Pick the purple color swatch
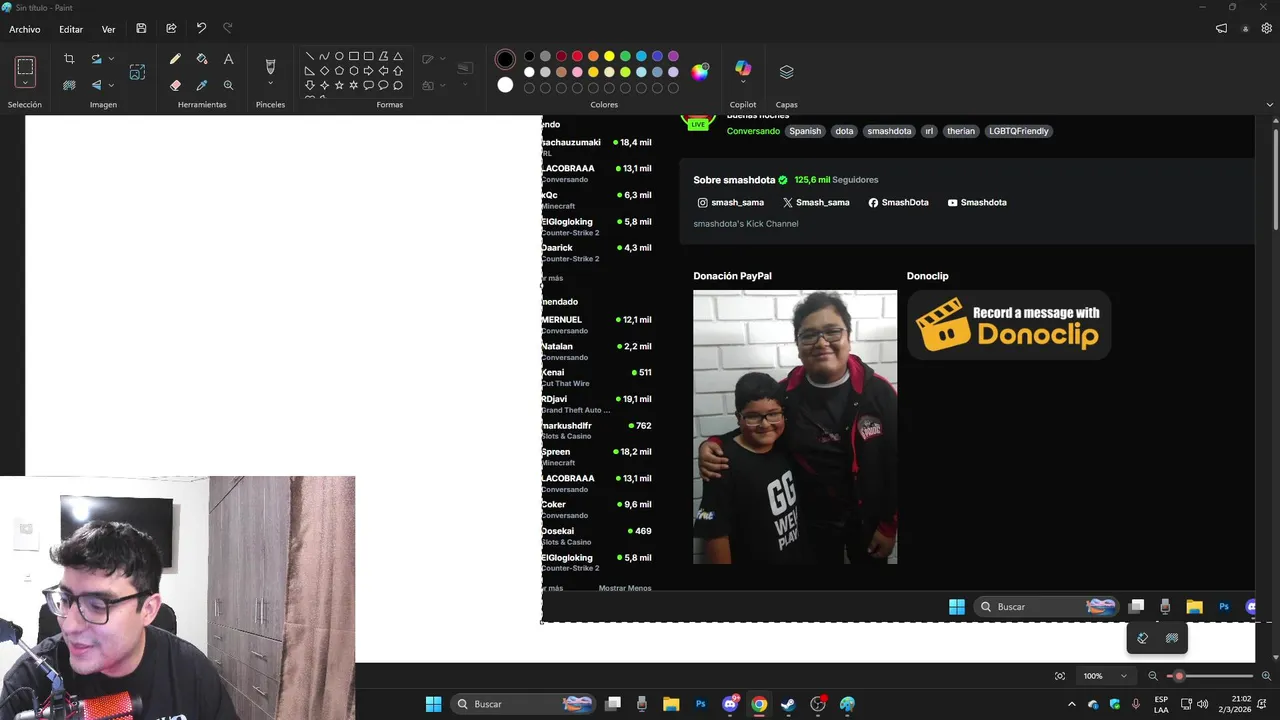 coord(673,56)
